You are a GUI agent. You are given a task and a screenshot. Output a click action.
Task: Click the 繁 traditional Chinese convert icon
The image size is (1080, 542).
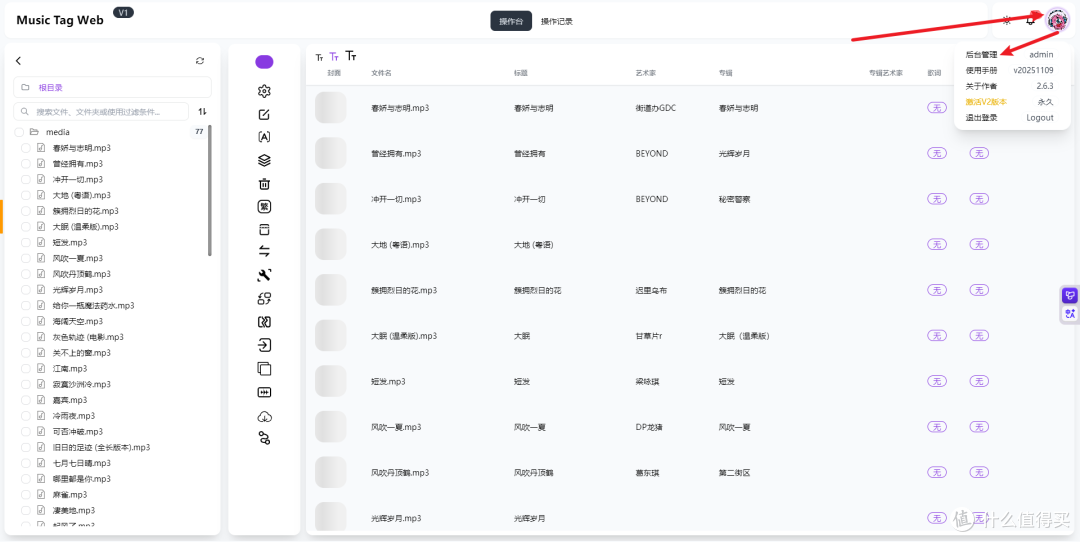tap(264, 207)
